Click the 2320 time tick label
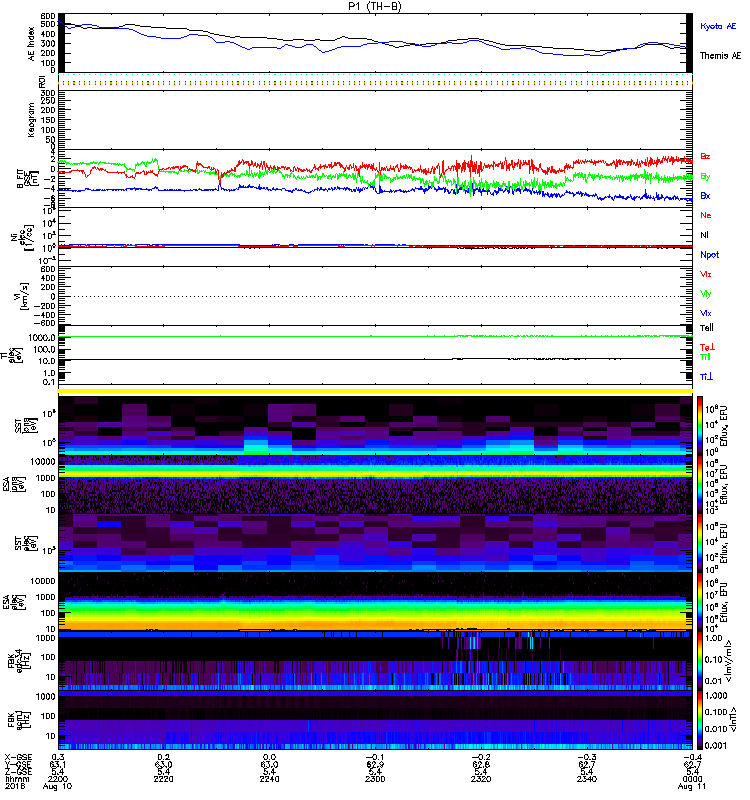Image resolution: width=750 pixels, height=800 pixels. pyautogui.click(x=481, y=779)
